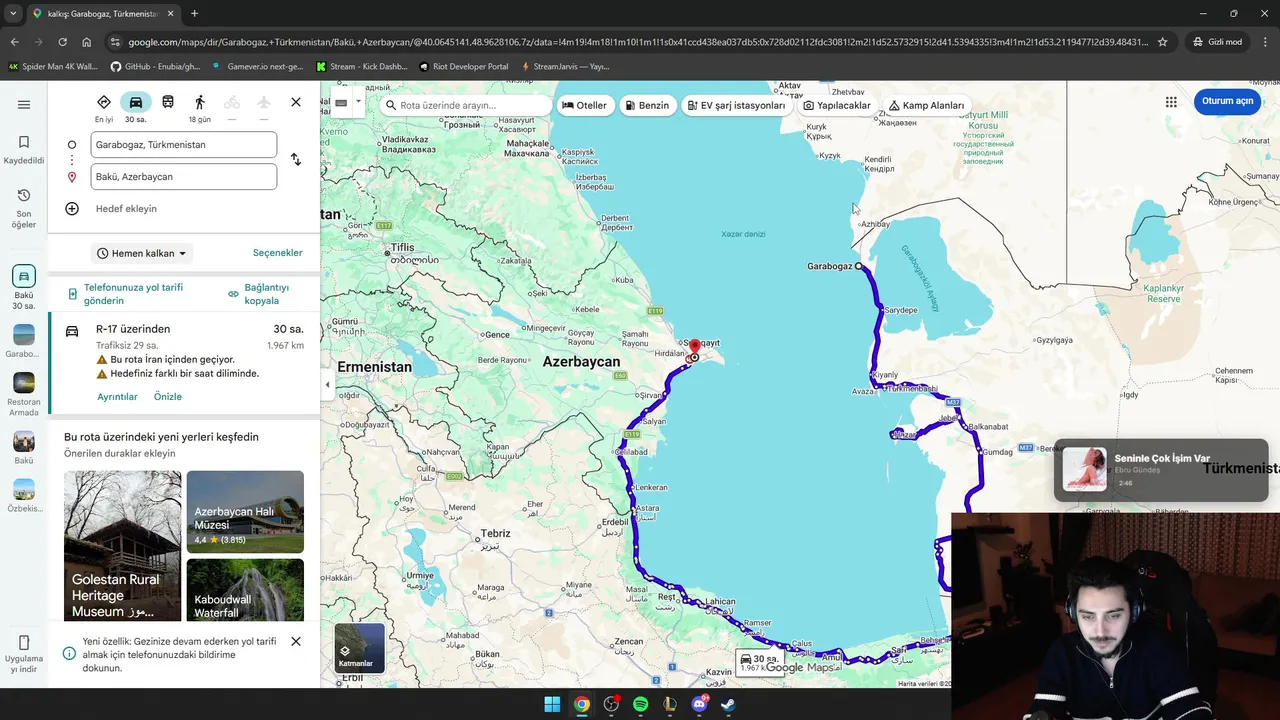Open GitHub Enubia bookmark
Viewport: 1280px width, 720px height.
tap(155, 67)
